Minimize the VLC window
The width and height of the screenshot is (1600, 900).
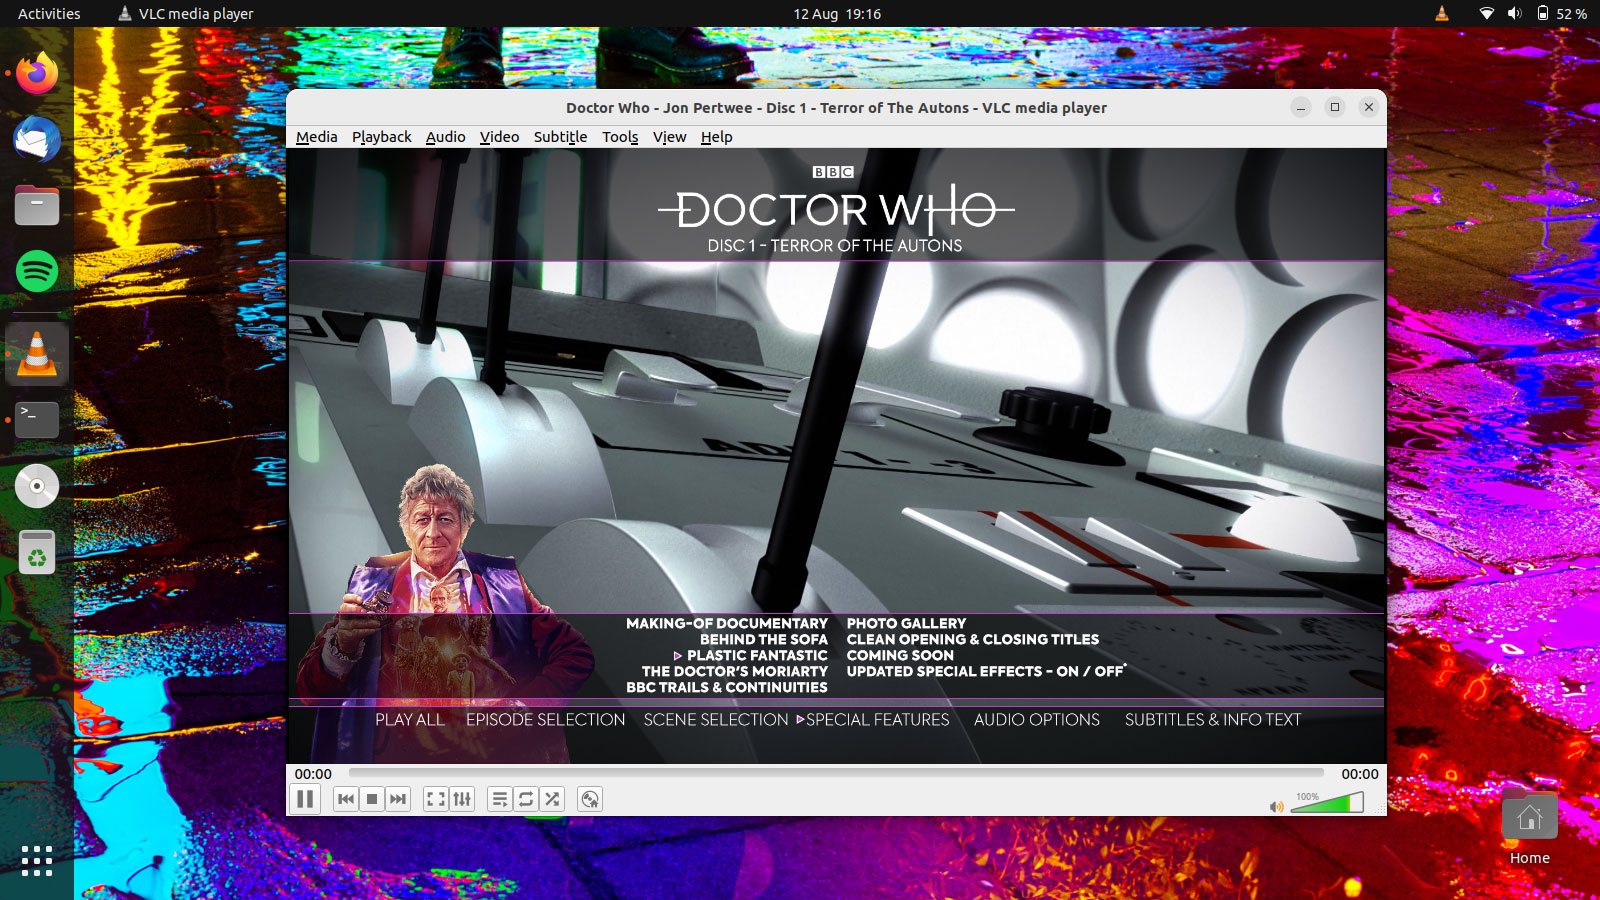[1301, 107]
